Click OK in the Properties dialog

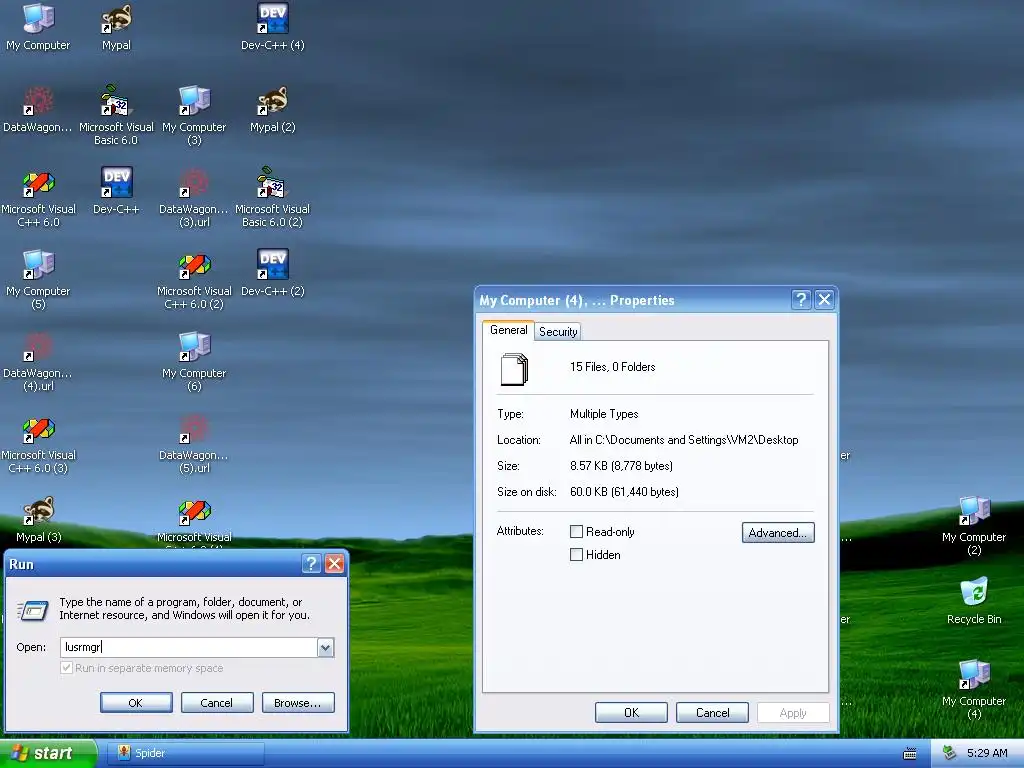coord(631,712)
